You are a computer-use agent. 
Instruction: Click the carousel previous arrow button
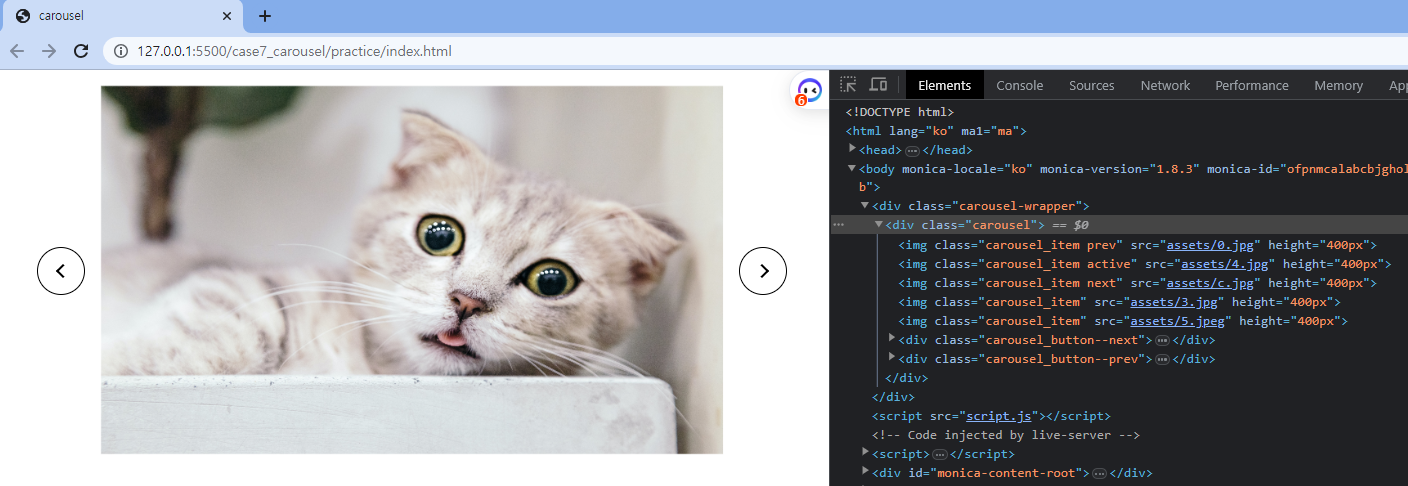click(x=61, y=271)
